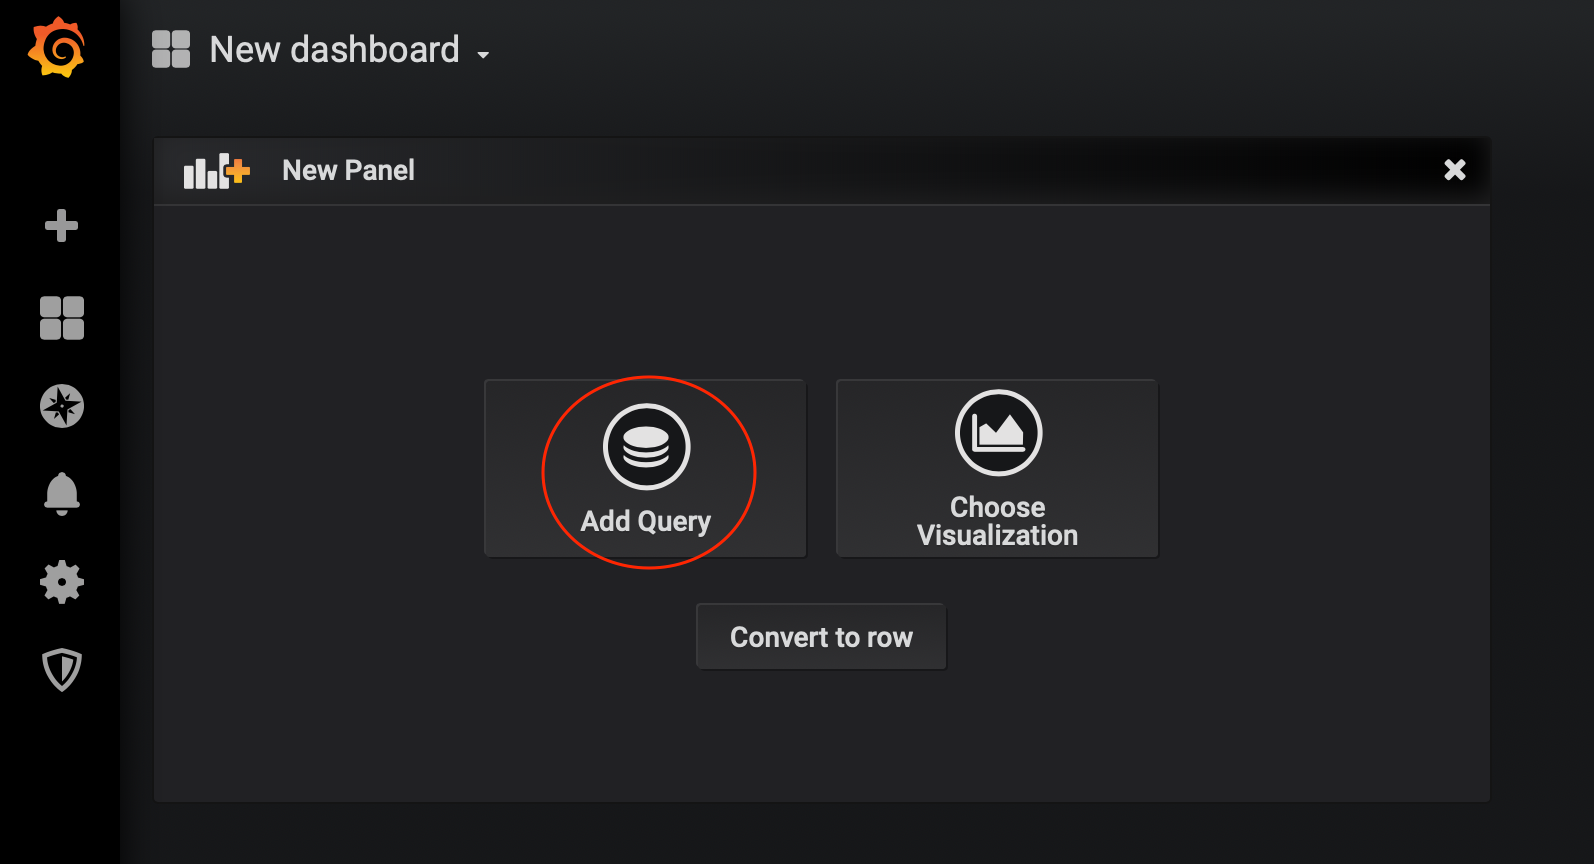Close the New Panel with the X
Screen dimensions: 1594x864
click(1454, 170)
